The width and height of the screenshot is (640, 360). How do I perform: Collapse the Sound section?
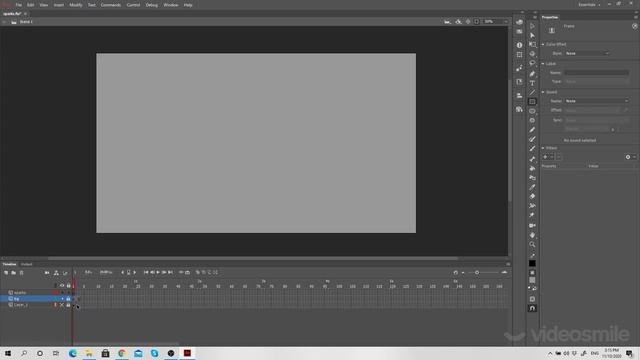pyautogui.click(x=543, y=92)
